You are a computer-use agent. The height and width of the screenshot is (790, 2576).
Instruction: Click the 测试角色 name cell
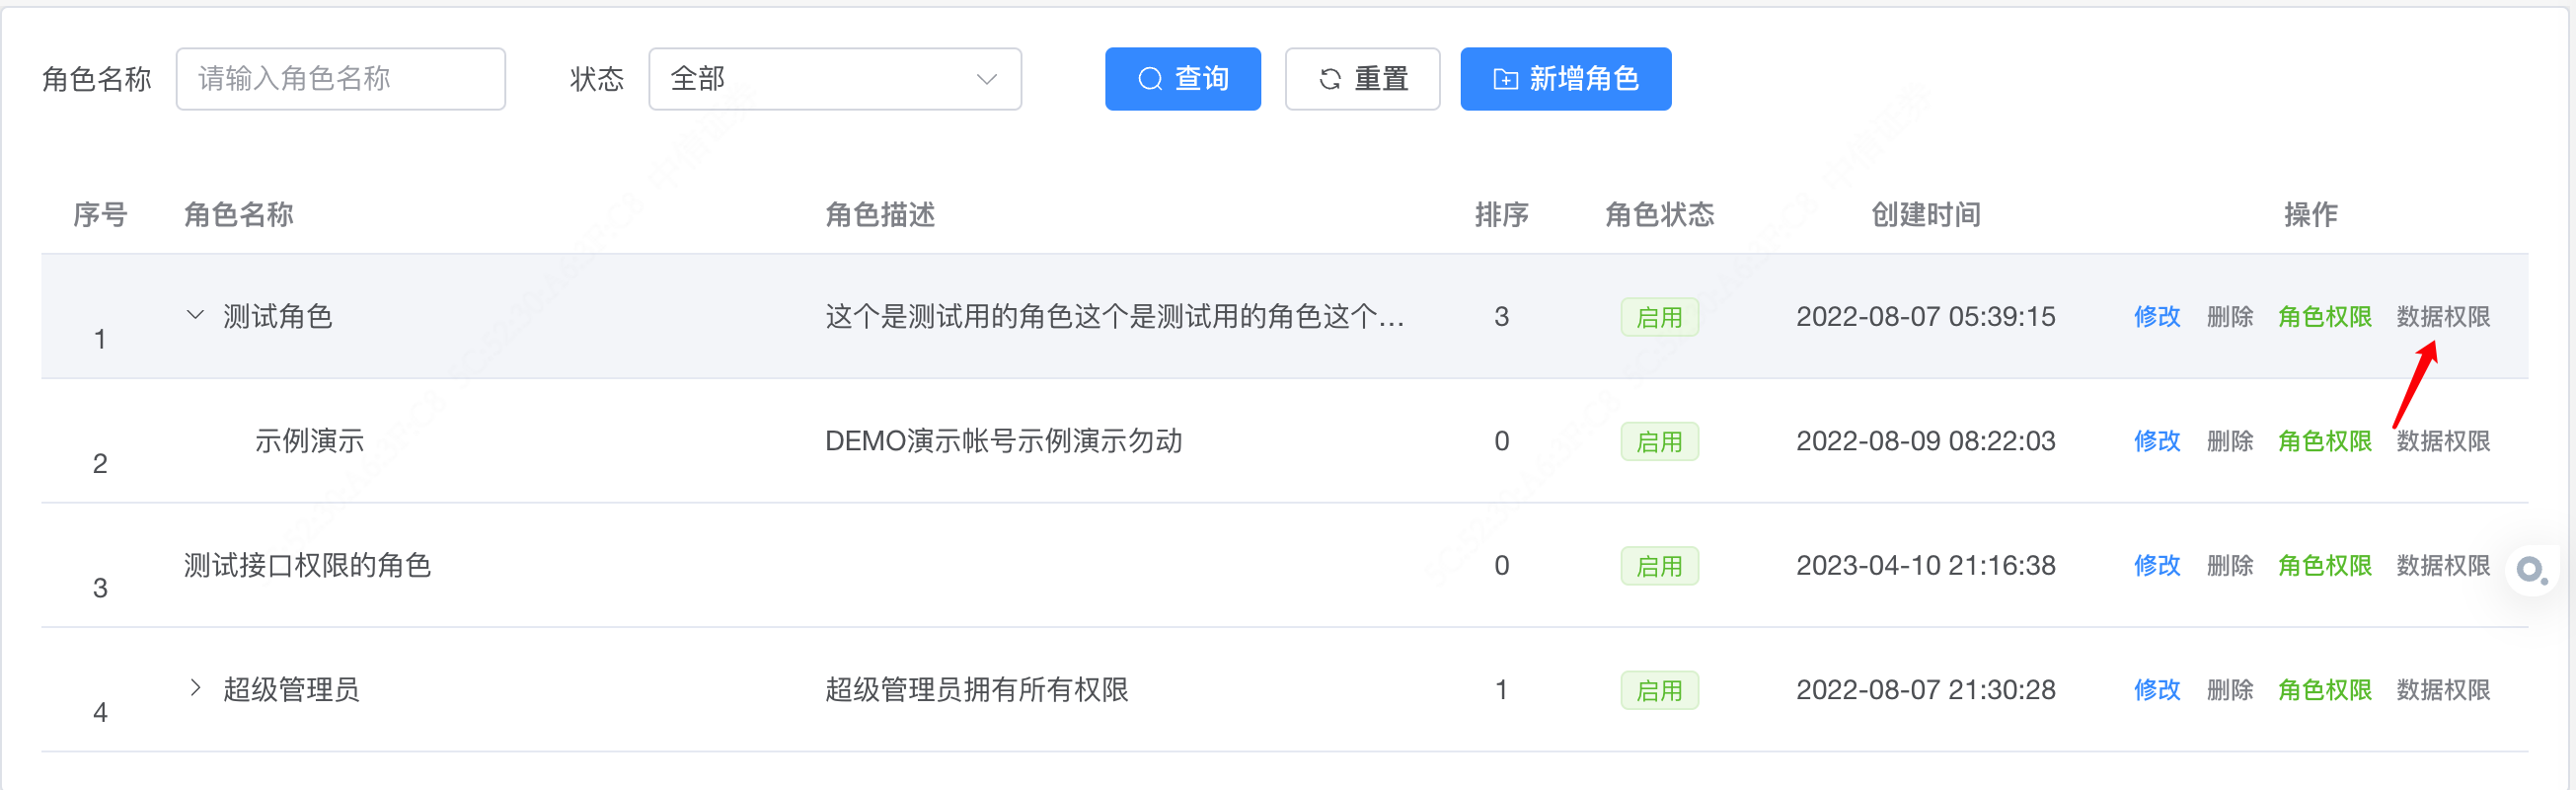pyautogui.click(x=277, y=317)
